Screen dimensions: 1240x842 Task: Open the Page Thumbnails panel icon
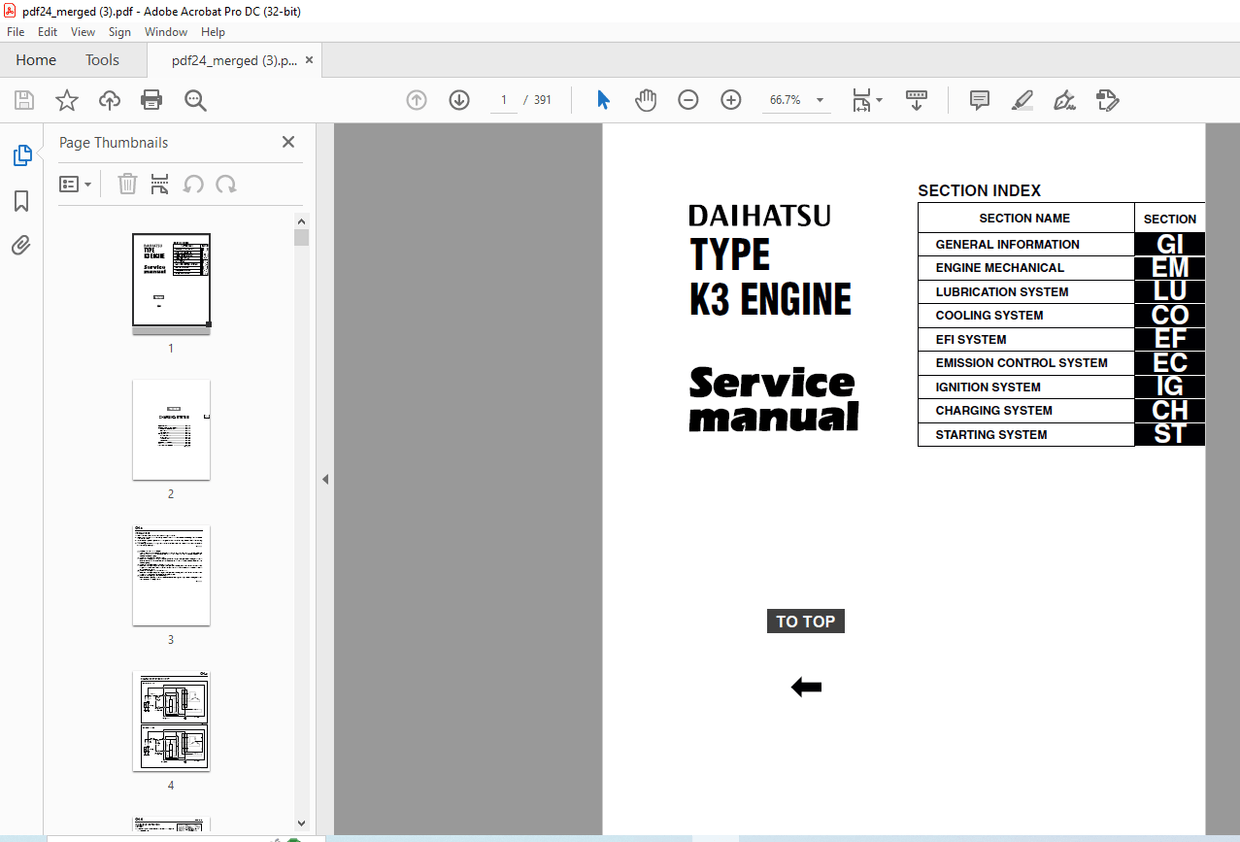[22, 155]
